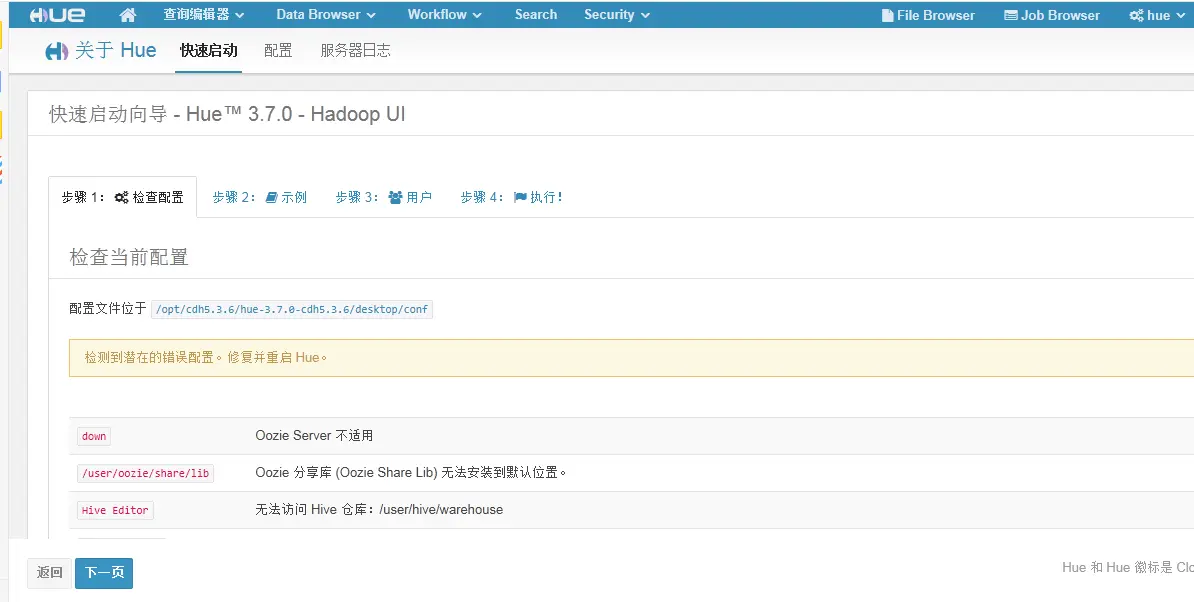Click 无法访问 Hive 仓库 message
The width and height of the screenshot is (1194, 602).
(x=379, y=509)
